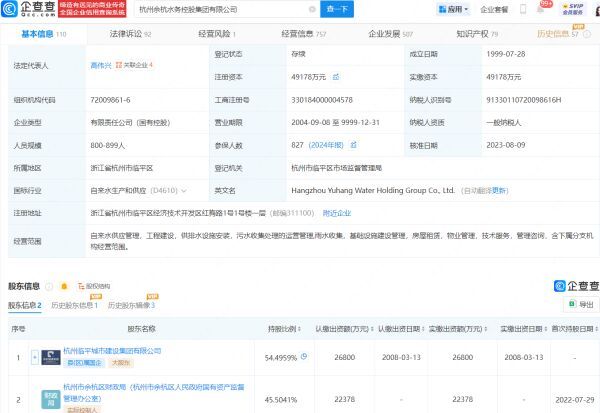This screenshot has width=600, height=413.
Task: Click the Qichacha logo icon
Action: tap(9, 9)
